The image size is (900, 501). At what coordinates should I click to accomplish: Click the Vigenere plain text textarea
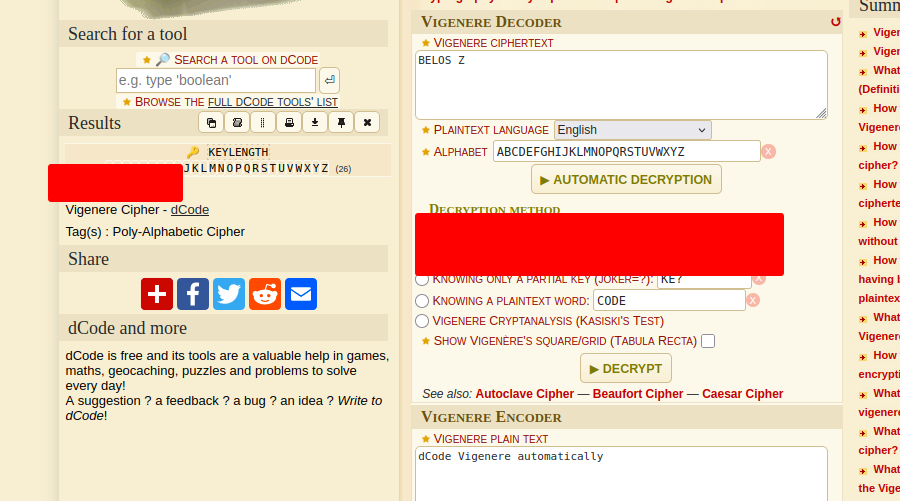(621, 473)
